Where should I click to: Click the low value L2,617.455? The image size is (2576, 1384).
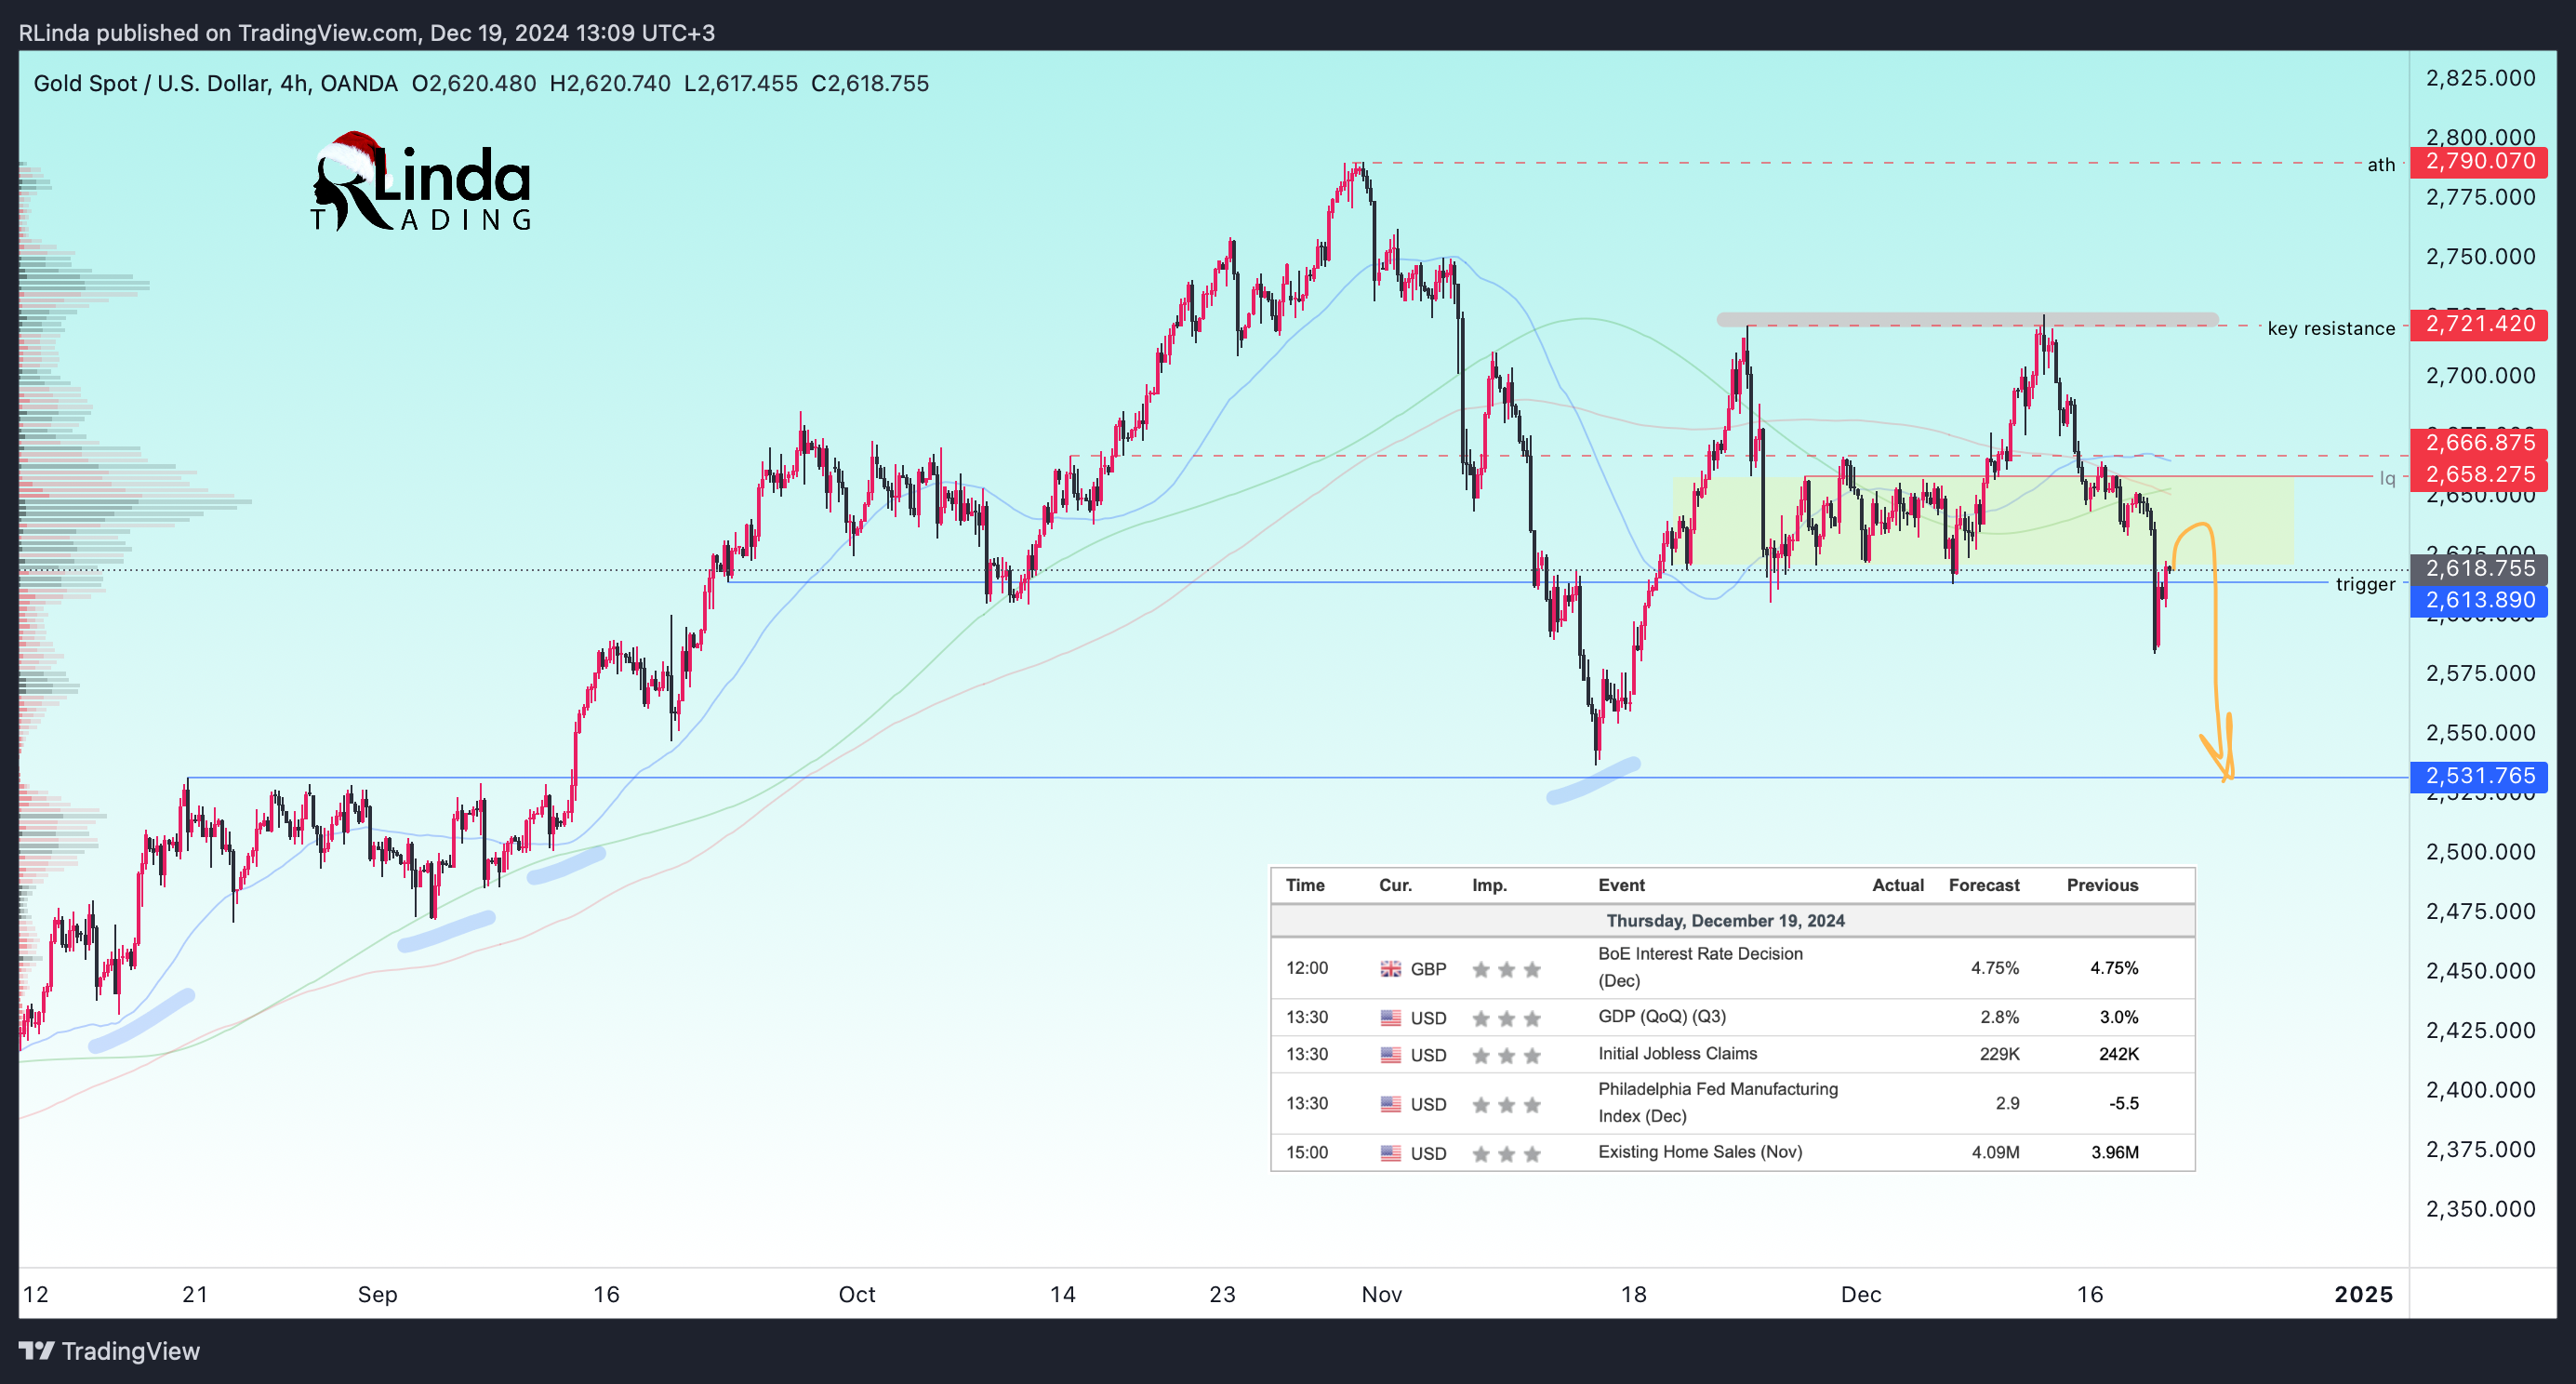[x=741, y=83]
